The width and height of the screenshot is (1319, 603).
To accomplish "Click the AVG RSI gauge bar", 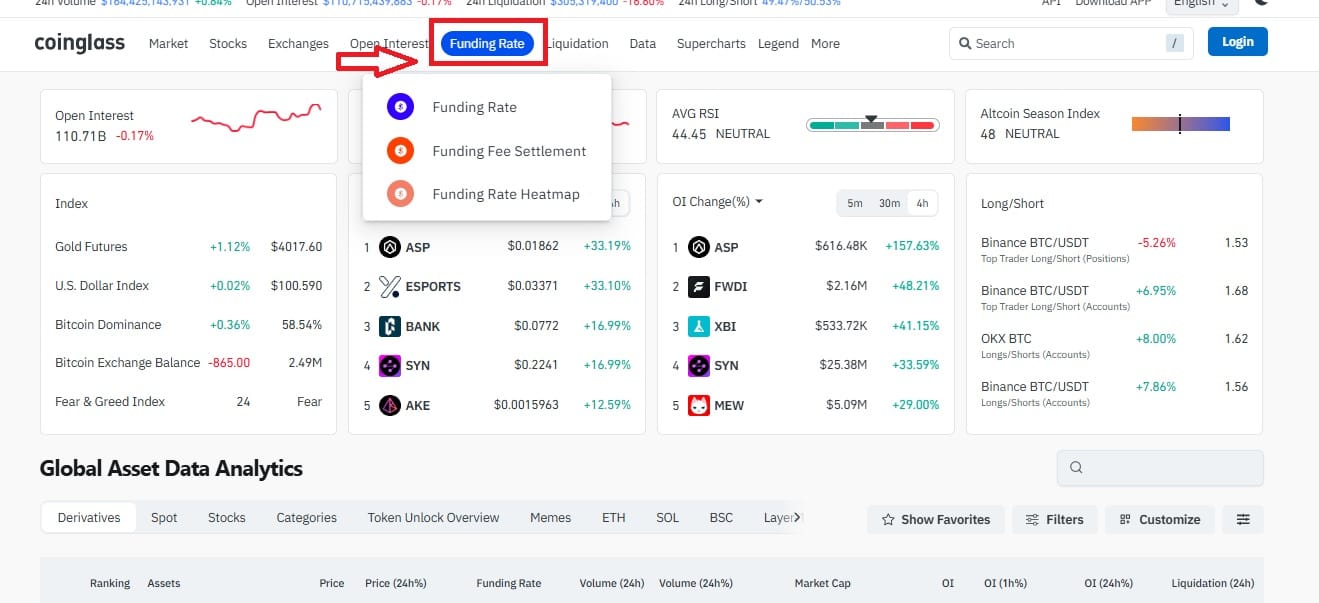I will pos(871,125).
